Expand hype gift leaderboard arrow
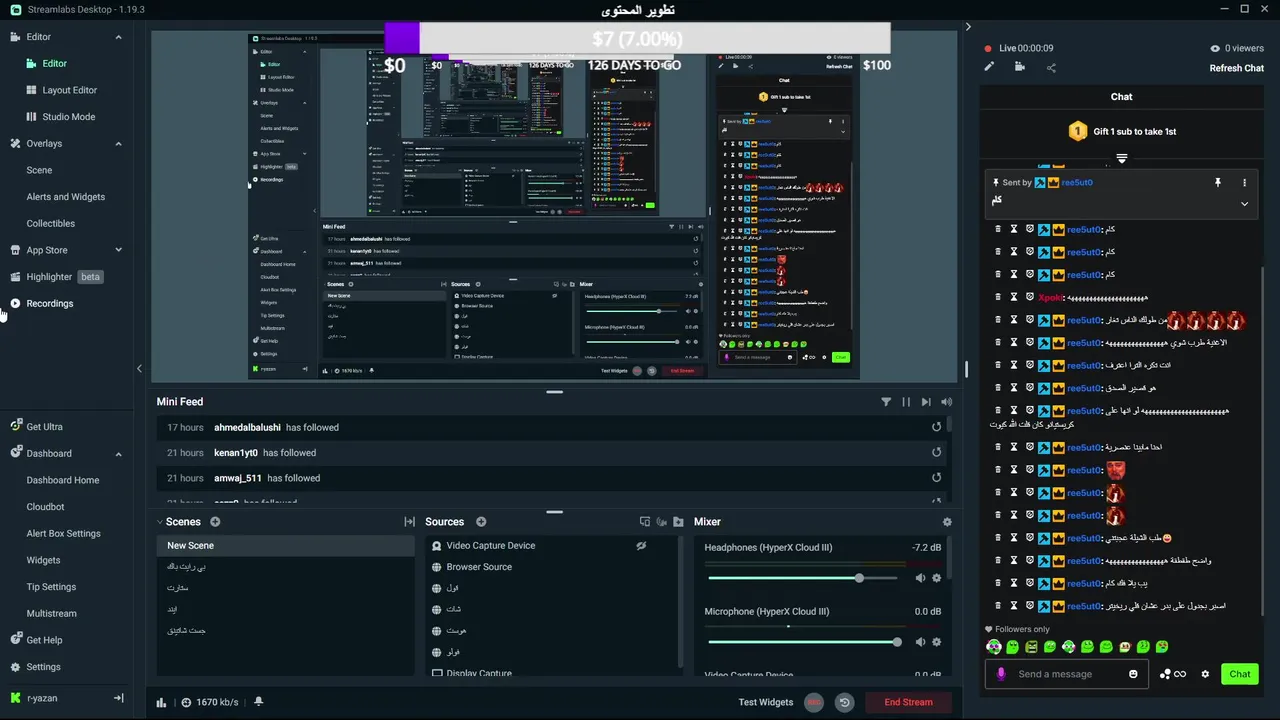Viewport: 1280px width, 720px height. 1121,158
